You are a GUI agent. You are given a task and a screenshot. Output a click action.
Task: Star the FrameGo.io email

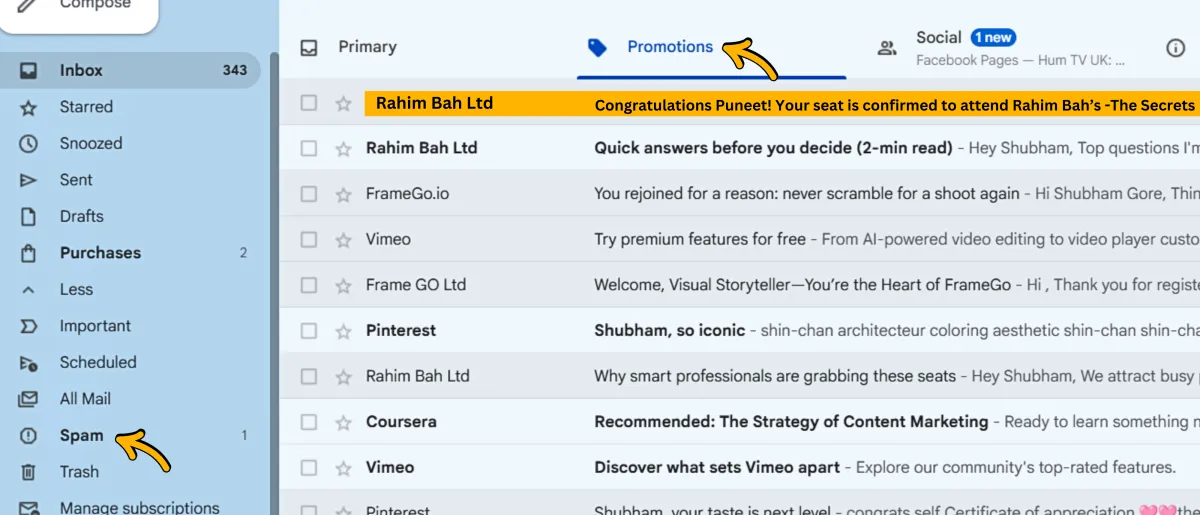pyautogui.click(x=344, y=194)
